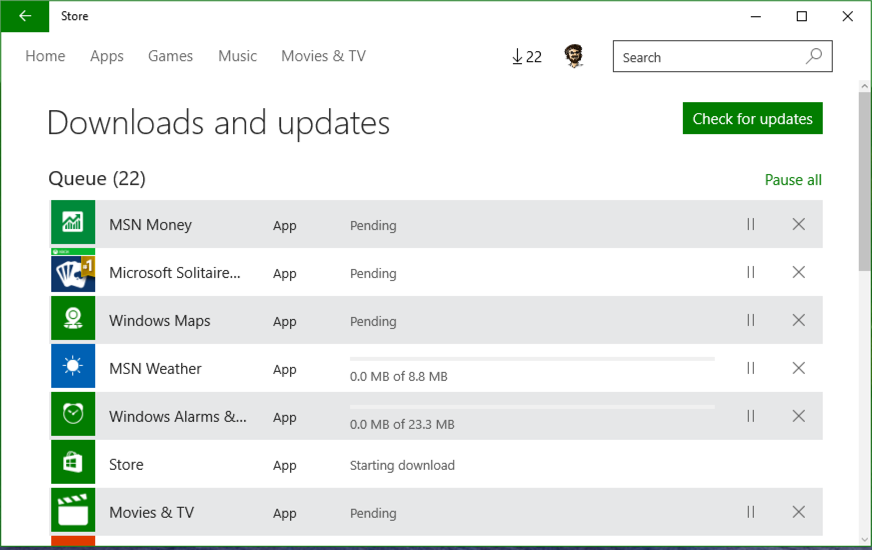Click the MSN Weather app icon

pos(73,366)
